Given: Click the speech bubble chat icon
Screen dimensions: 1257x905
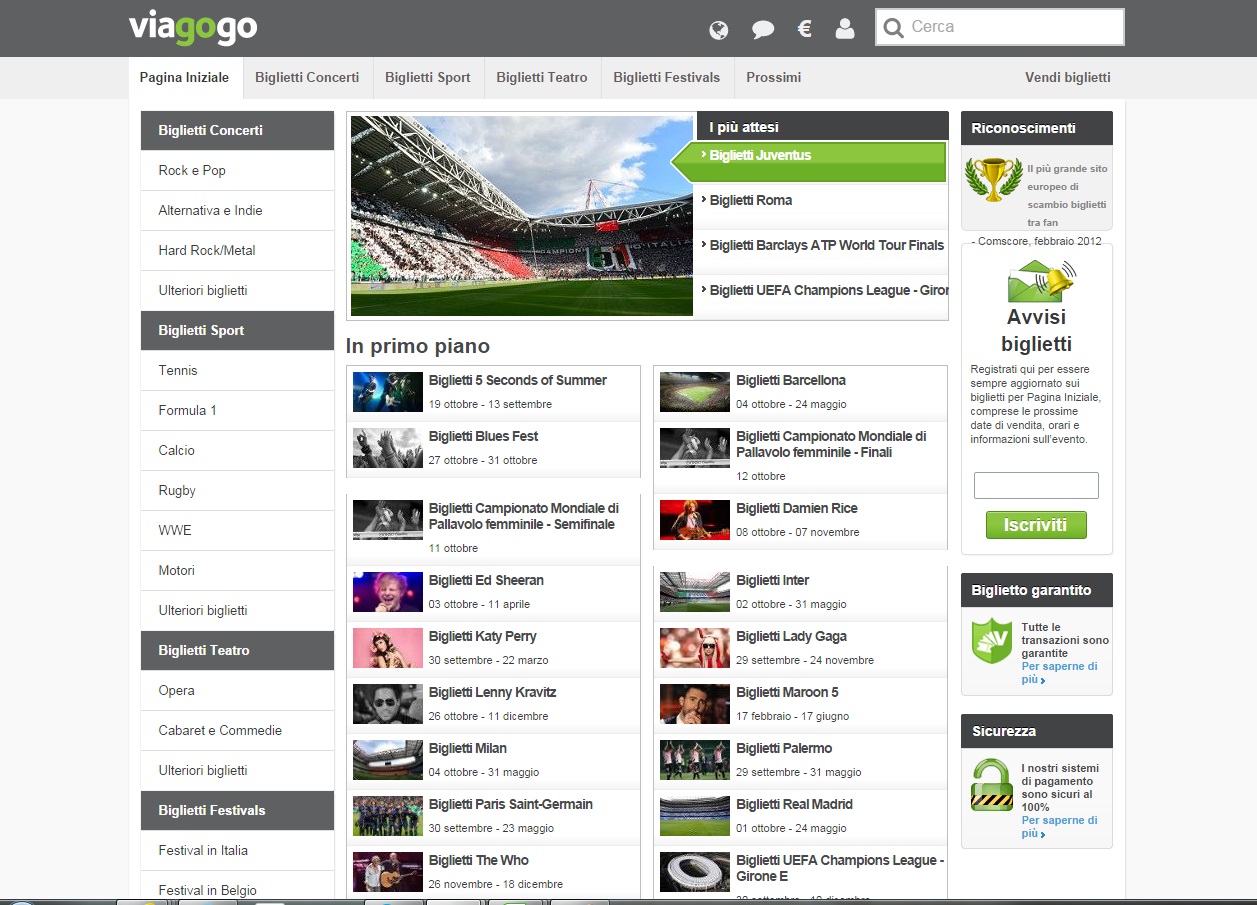Looking at the screenshot, I should coord(763,30).
